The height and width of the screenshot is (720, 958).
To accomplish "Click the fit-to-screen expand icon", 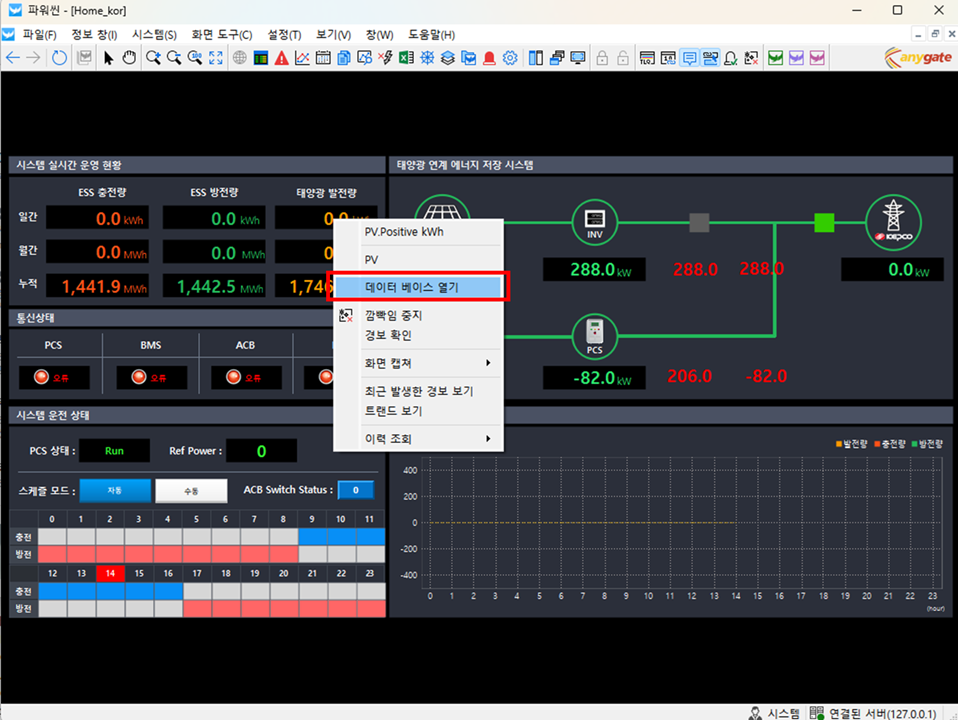I will pos(217,58).
